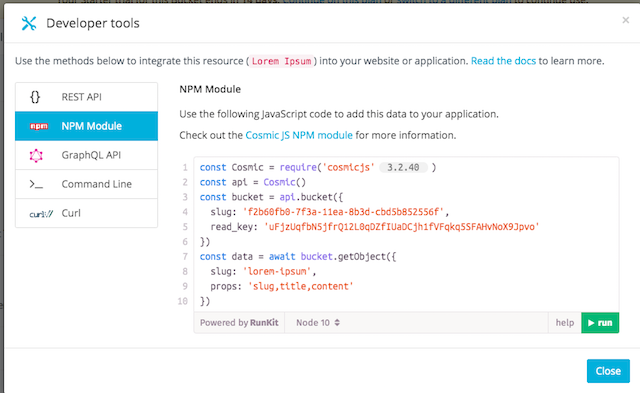Click the Developer tools wrench icon
640x393 pixels.
(x=29, y=23)
